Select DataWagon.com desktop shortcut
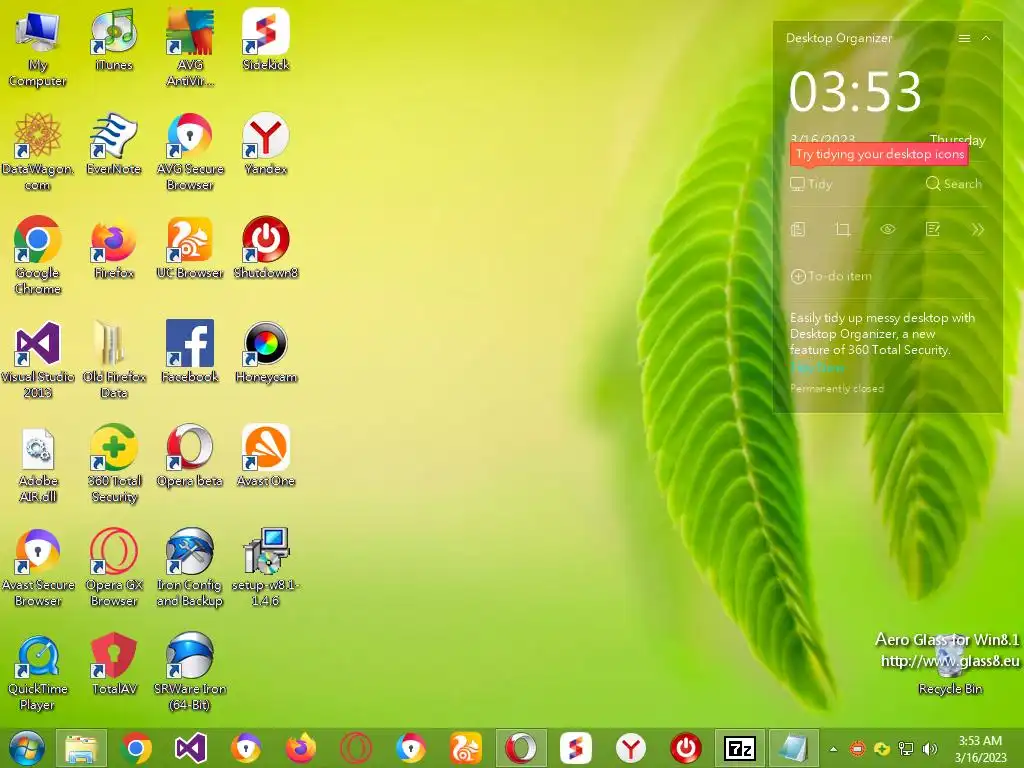Screen dimensions: 1024x768 37,150
